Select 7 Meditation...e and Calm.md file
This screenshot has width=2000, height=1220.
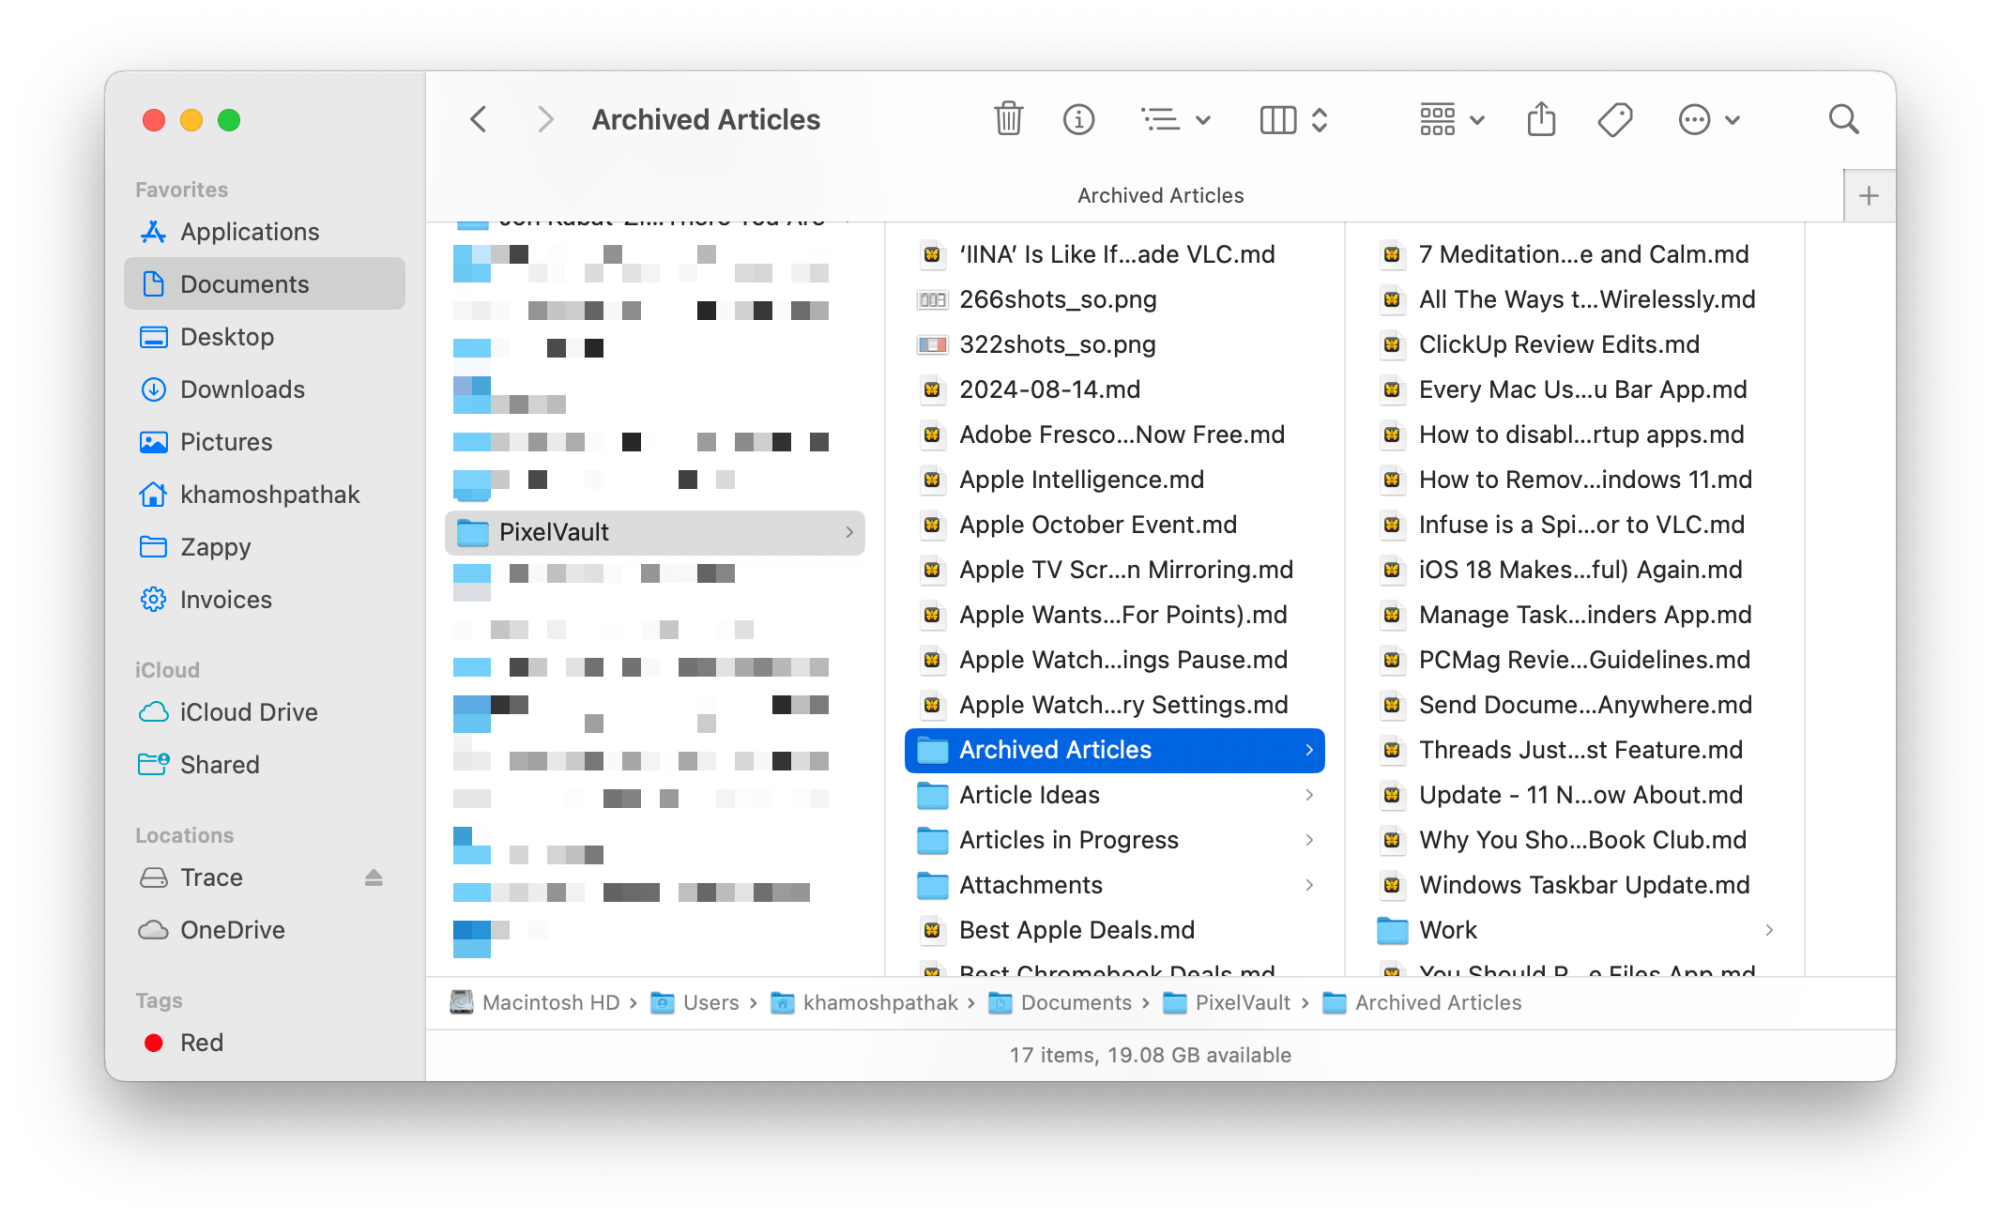[x=1574, y=254]
